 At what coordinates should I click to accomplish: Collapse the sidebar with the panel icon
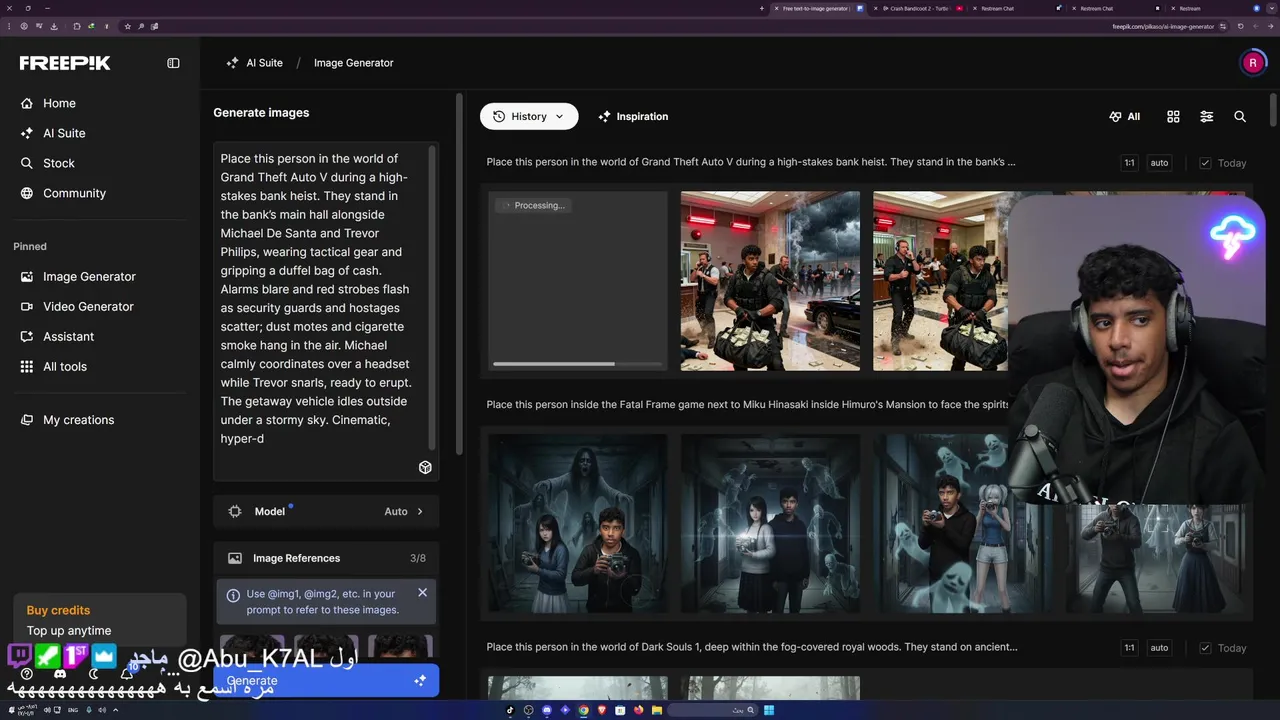tap(173, 63)
